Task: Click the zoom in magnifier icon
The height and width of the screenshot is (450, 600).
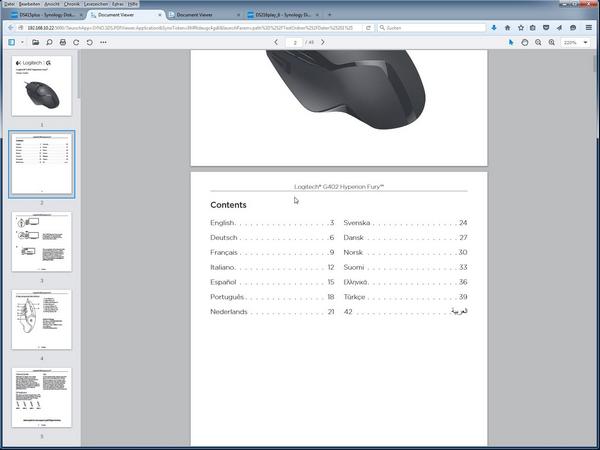Action: pos(551,42)
